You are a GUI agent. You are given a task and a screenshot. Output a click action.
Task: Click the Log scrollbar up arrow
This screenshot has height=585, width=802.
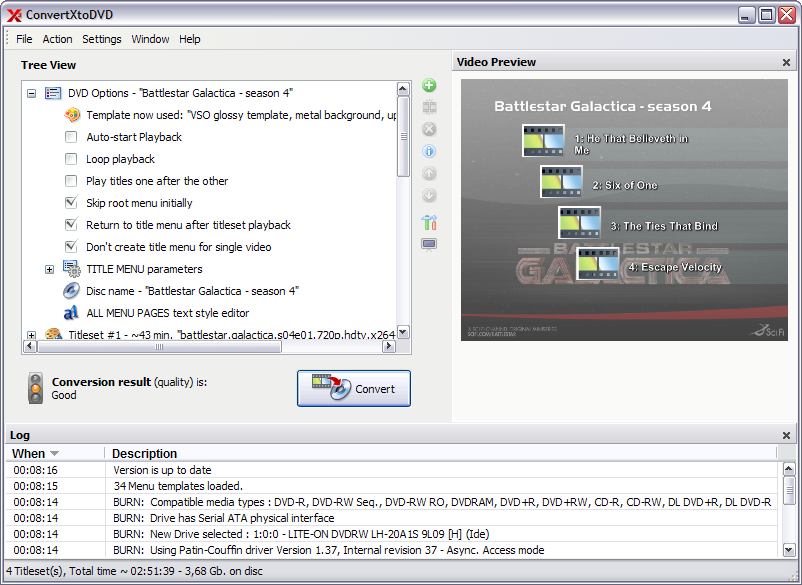(788, 468)
